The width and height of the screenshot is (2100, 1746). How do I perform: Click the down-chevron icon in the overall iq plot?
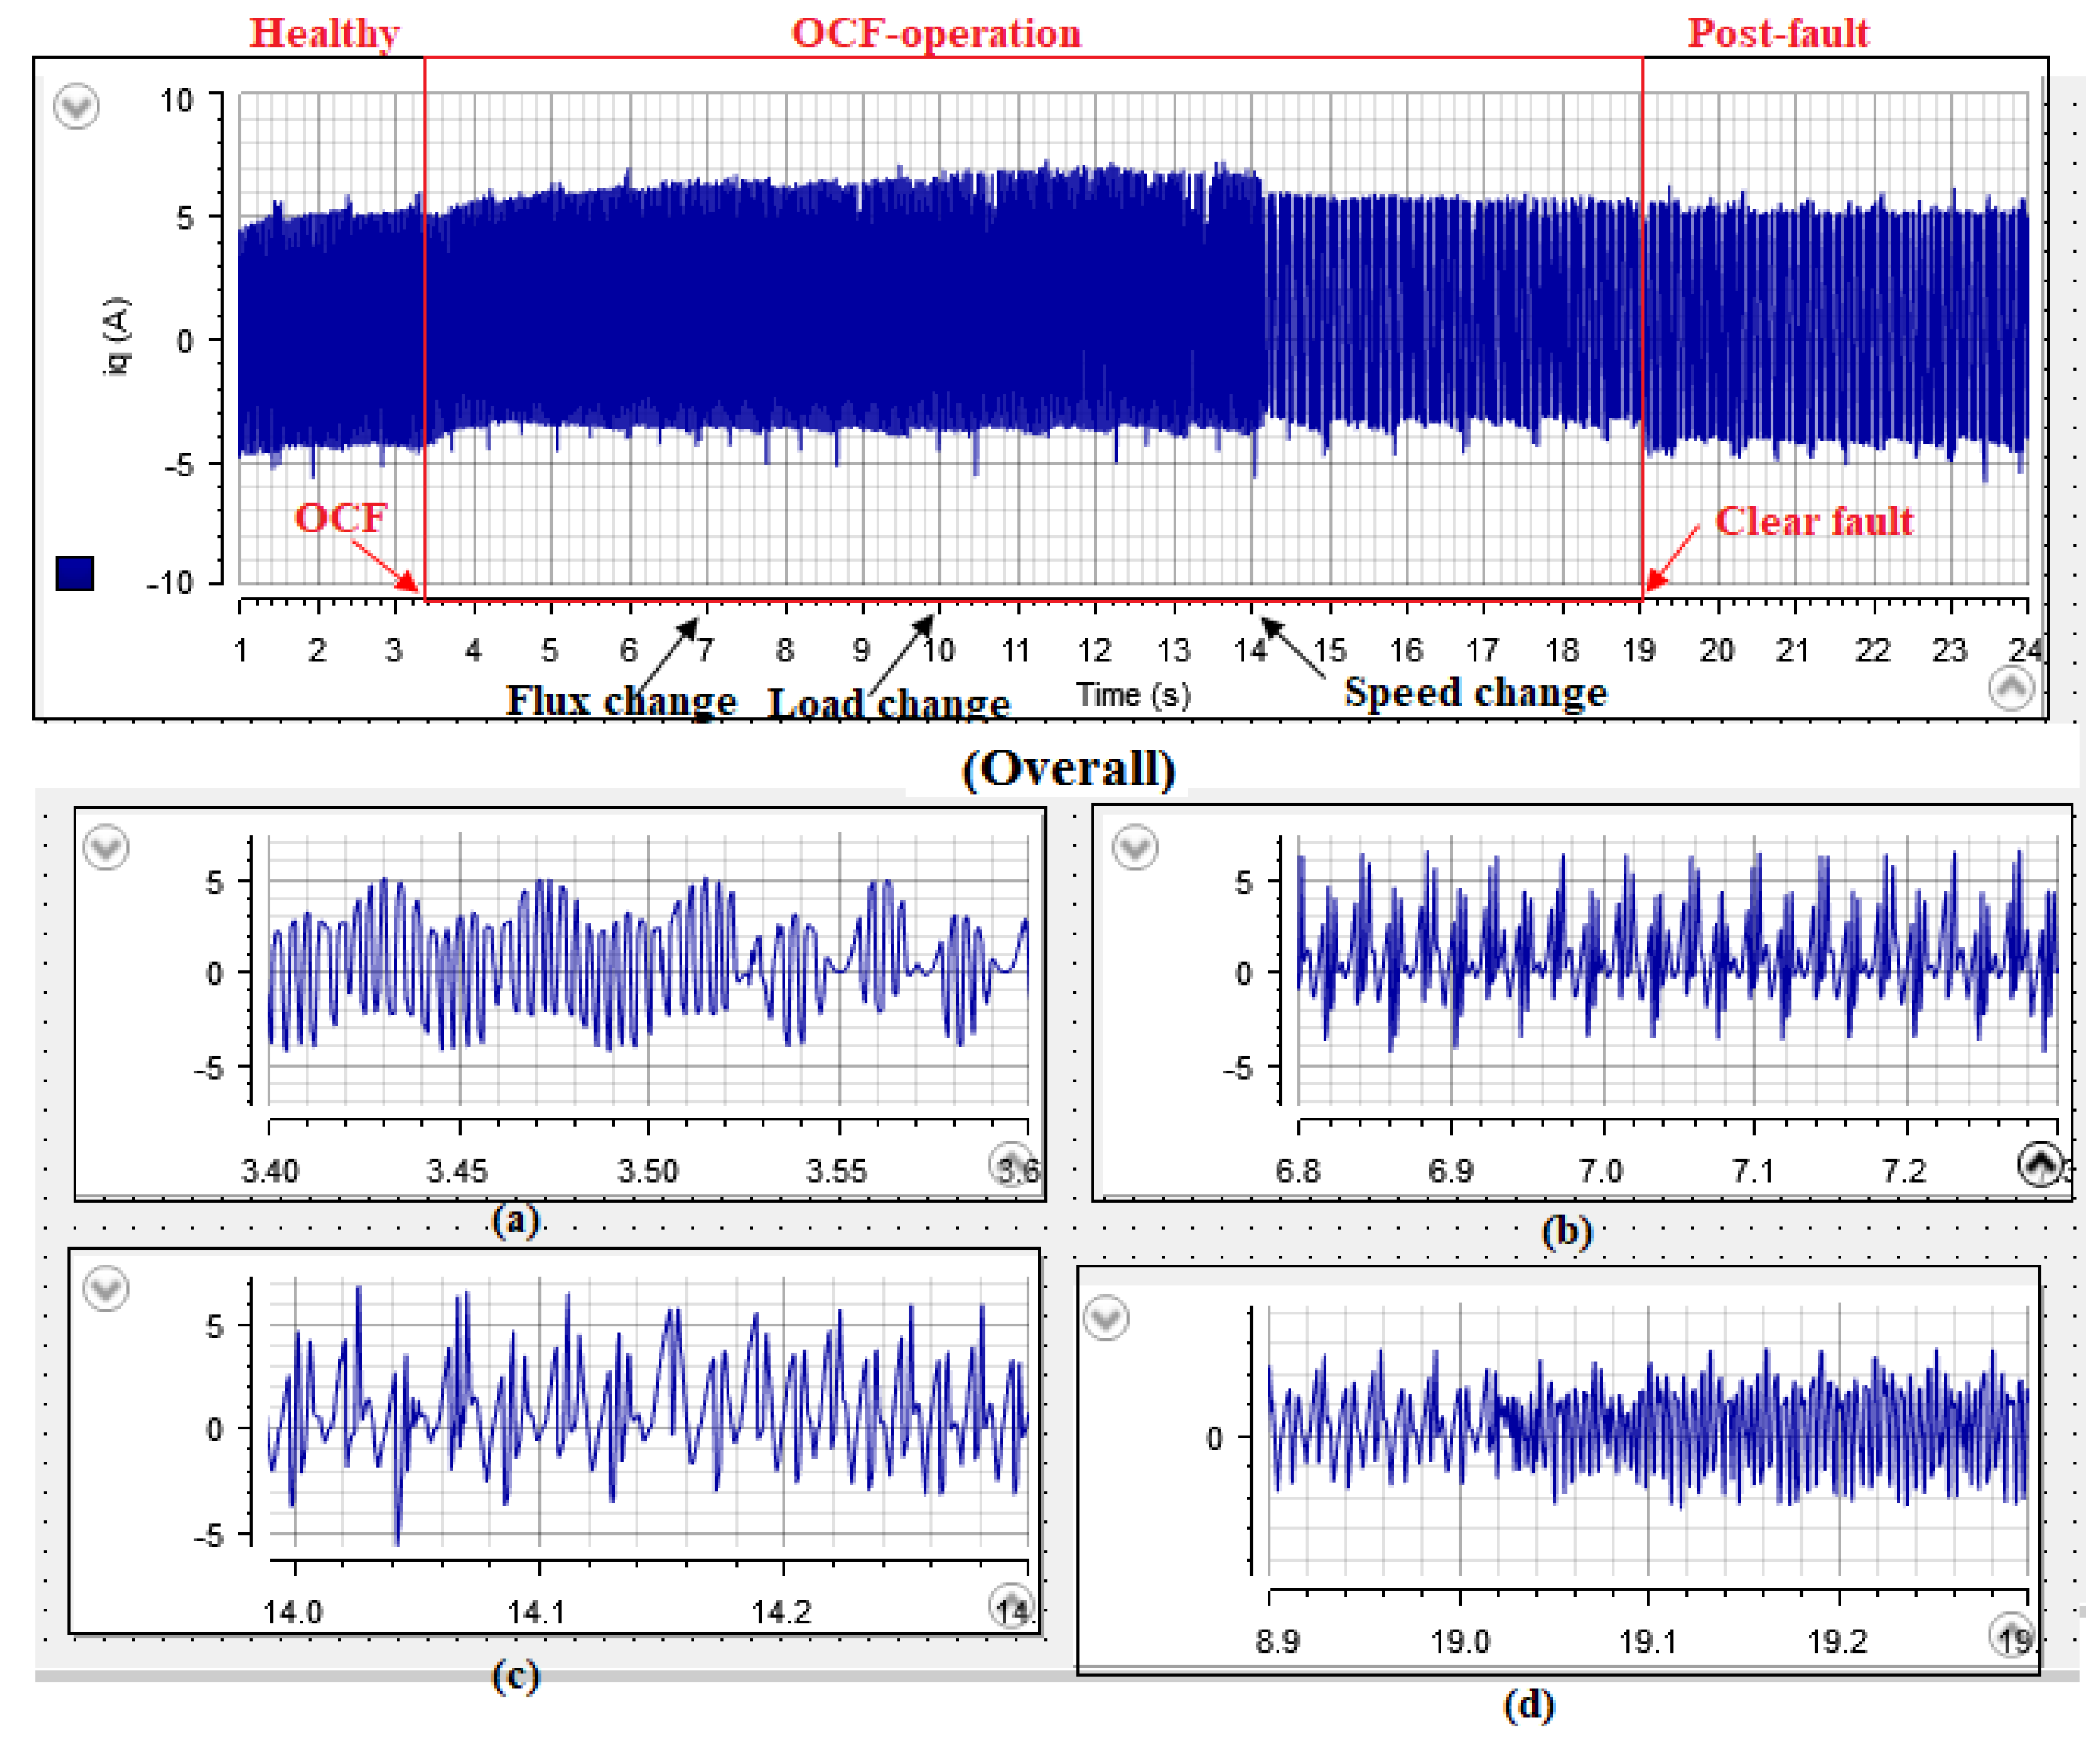coord(76,106)
